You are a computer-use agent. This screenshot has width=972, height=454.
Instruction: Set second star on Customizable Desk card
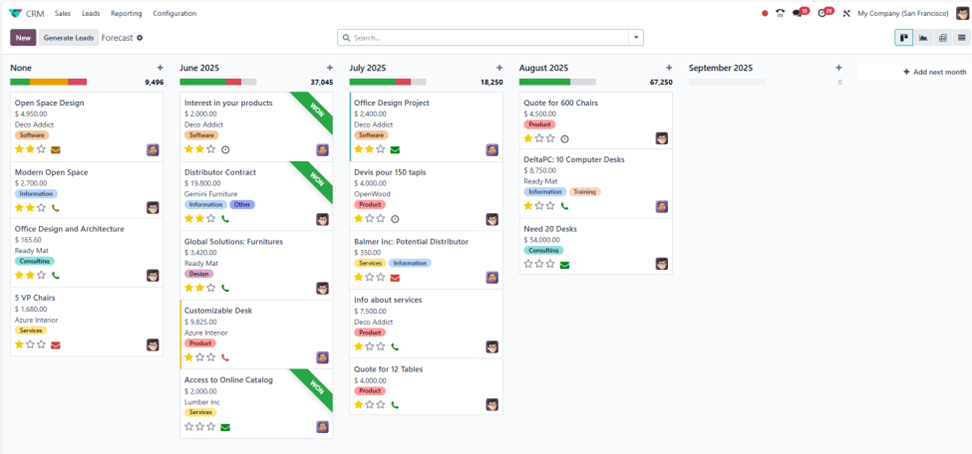click(x=199, y=357)
